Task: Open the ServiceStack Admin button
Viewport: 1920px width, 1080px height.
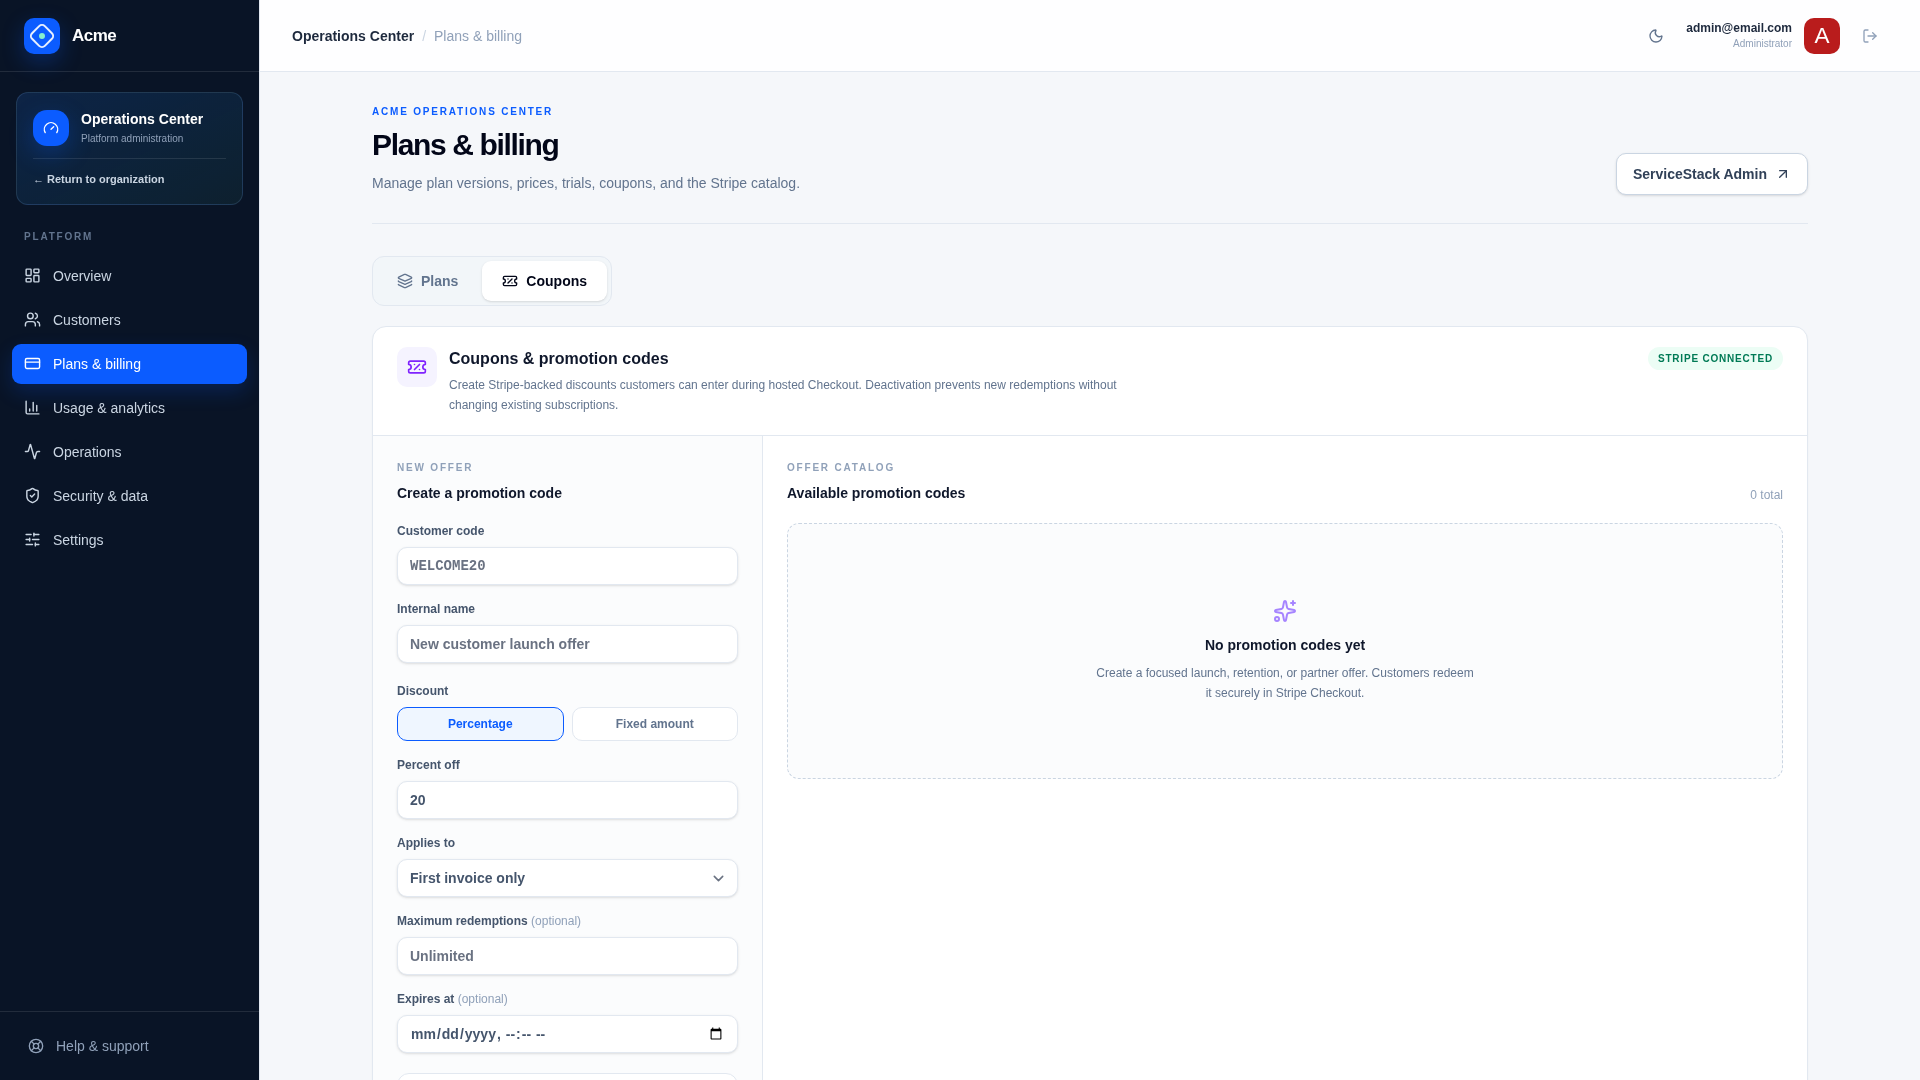Action: (1711, 174)
